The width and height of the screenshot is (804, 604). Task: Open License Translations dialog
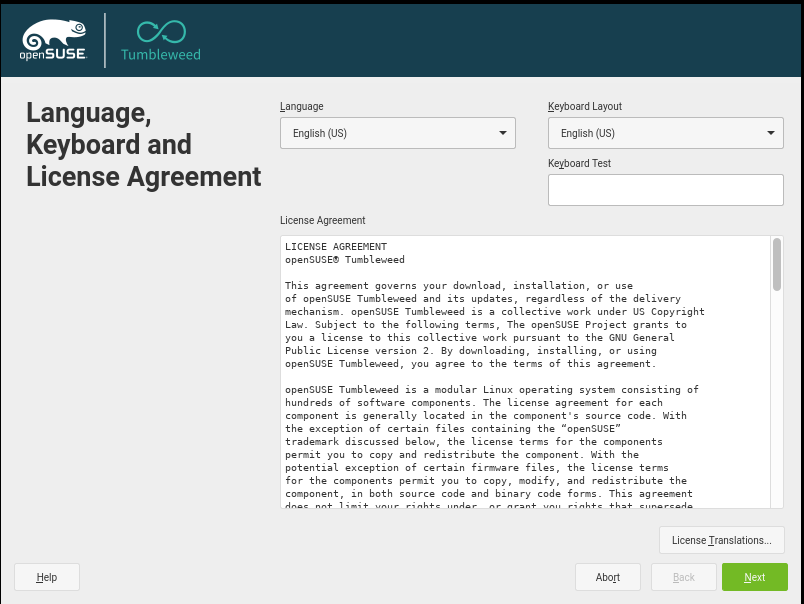pyautogui.click(x=721, y=540)
